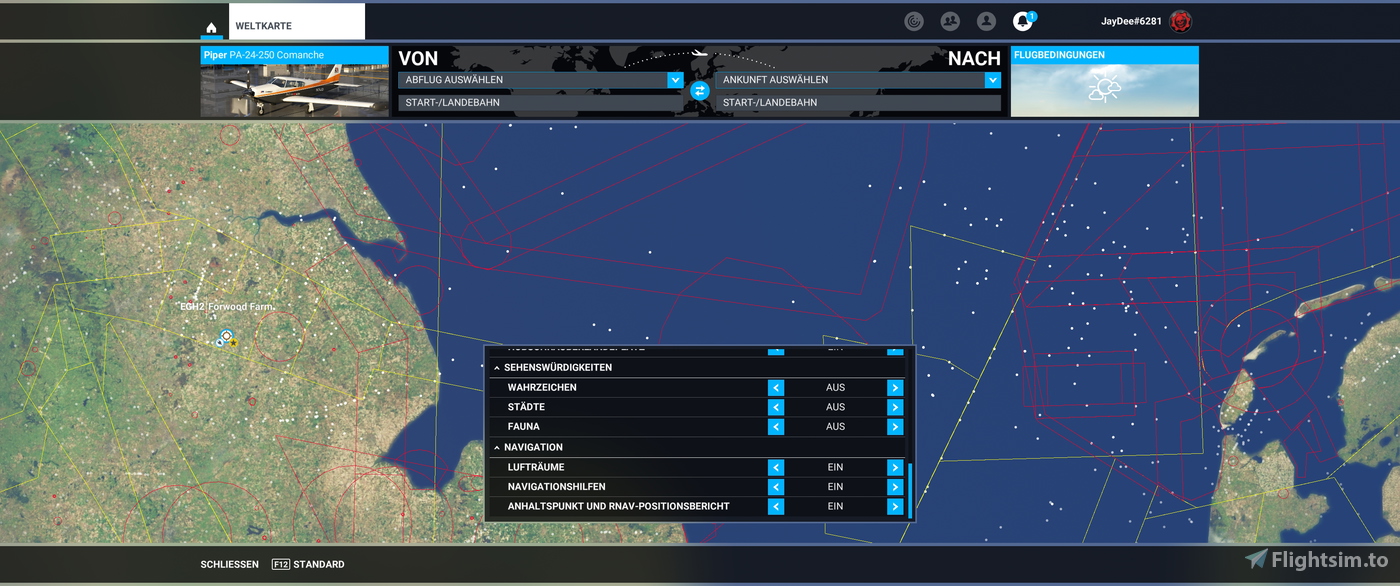Go to the home screen icon
The image size is (1400, 586).
[x=211, y=28]
